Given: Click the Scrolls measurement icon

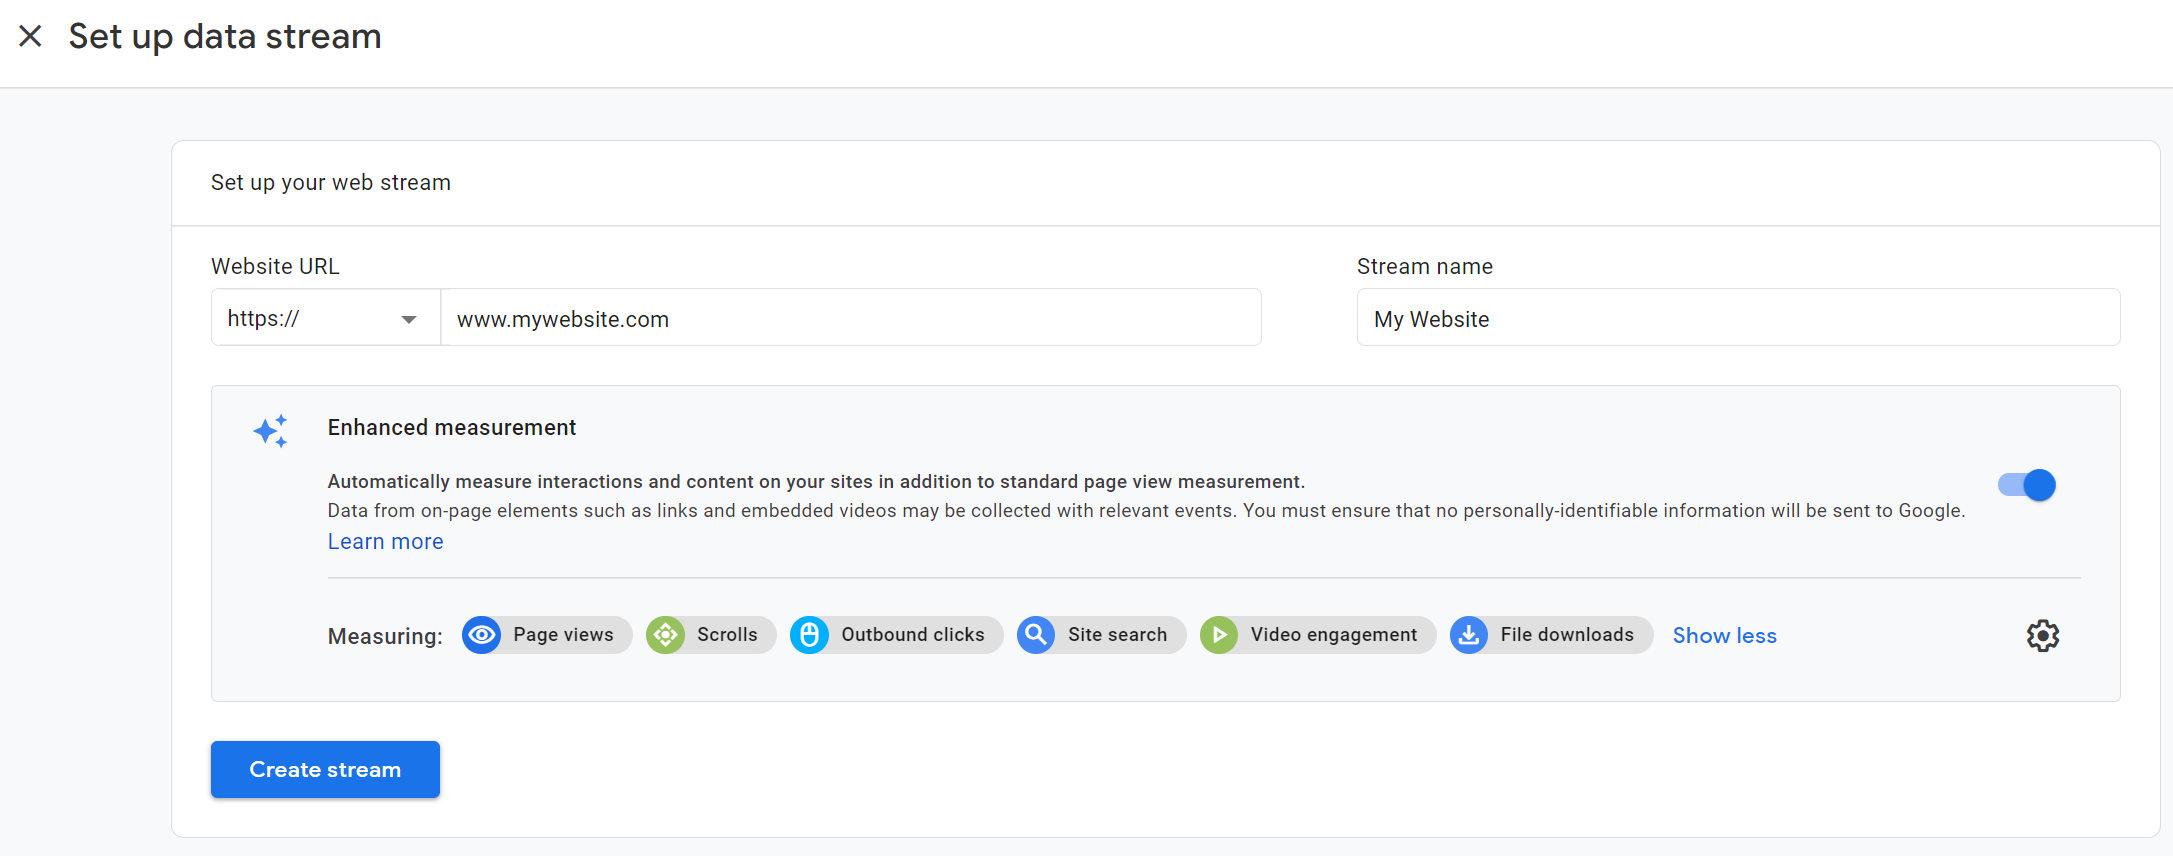Looking at the screenshot, I should [x=665, y=635].
